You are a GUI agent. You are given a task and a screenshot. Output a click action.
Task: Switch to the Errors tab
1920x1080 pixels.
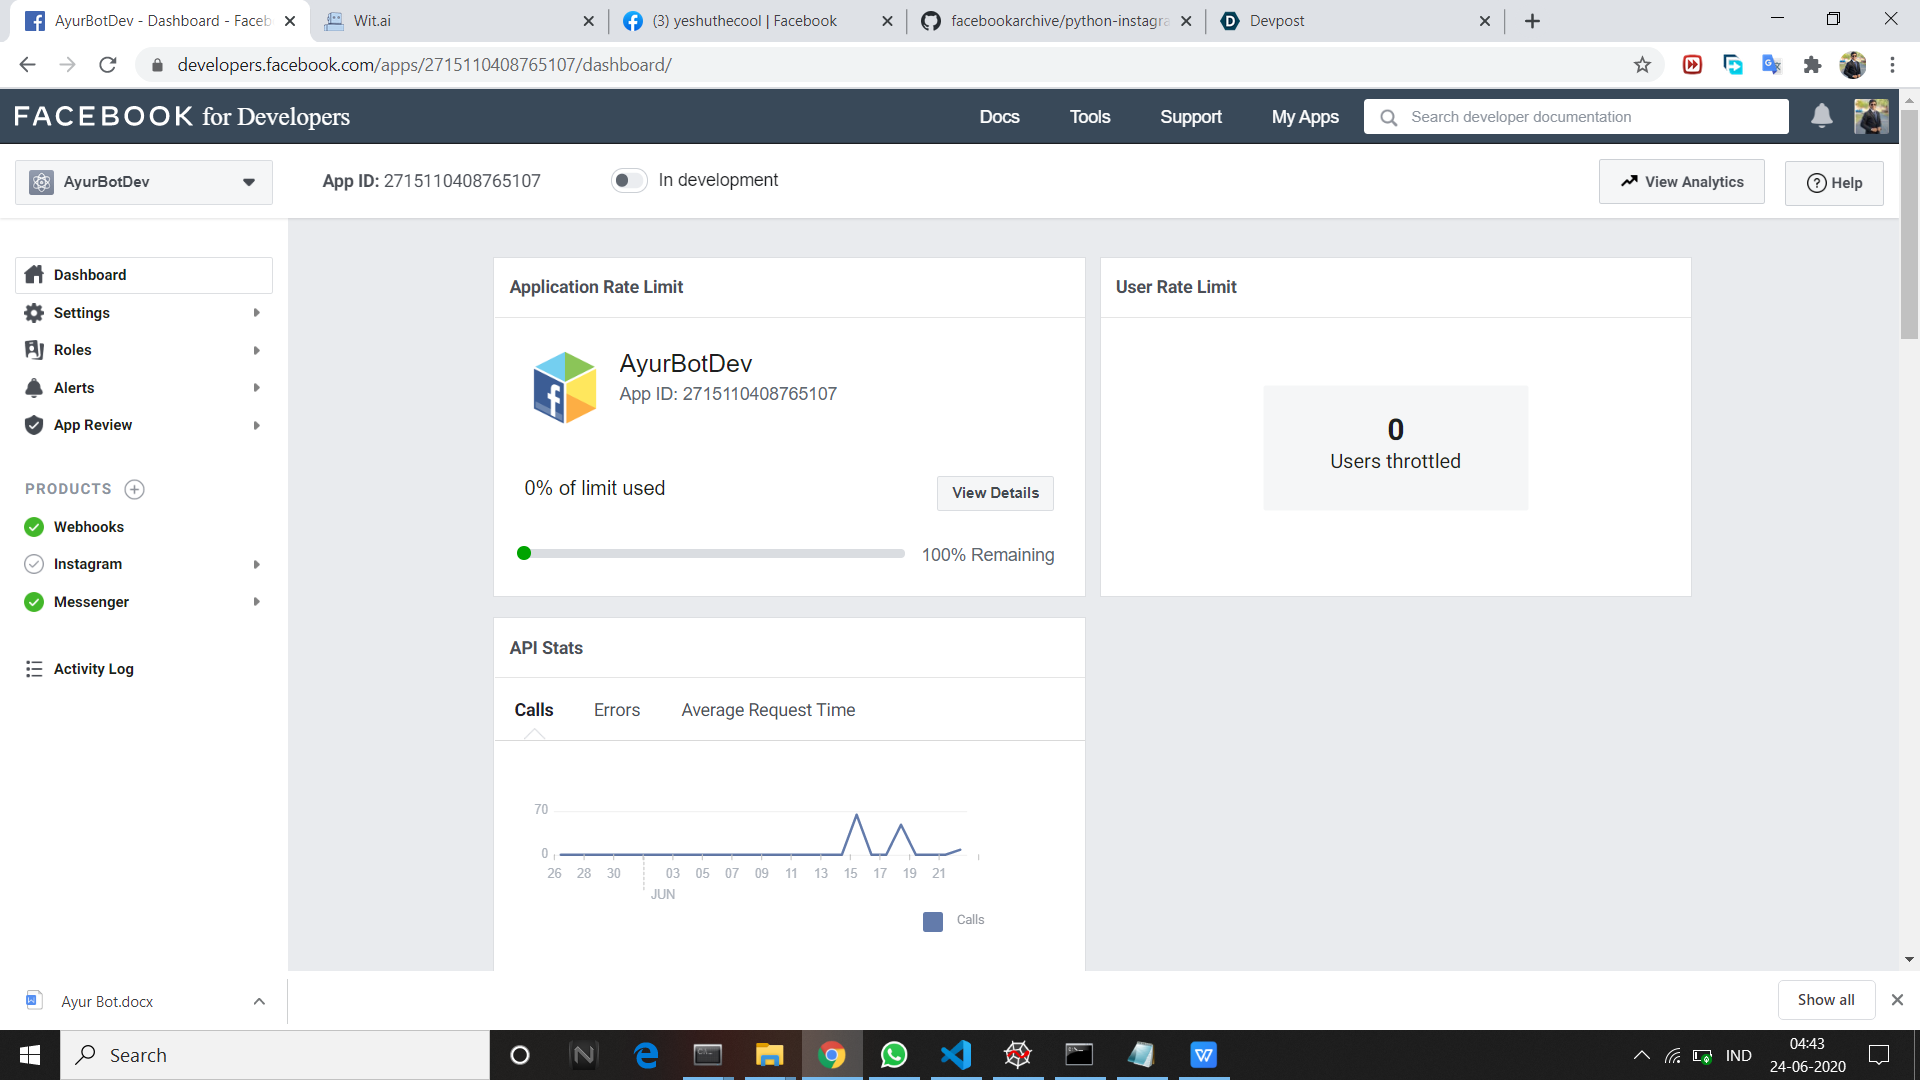(616, 710)
